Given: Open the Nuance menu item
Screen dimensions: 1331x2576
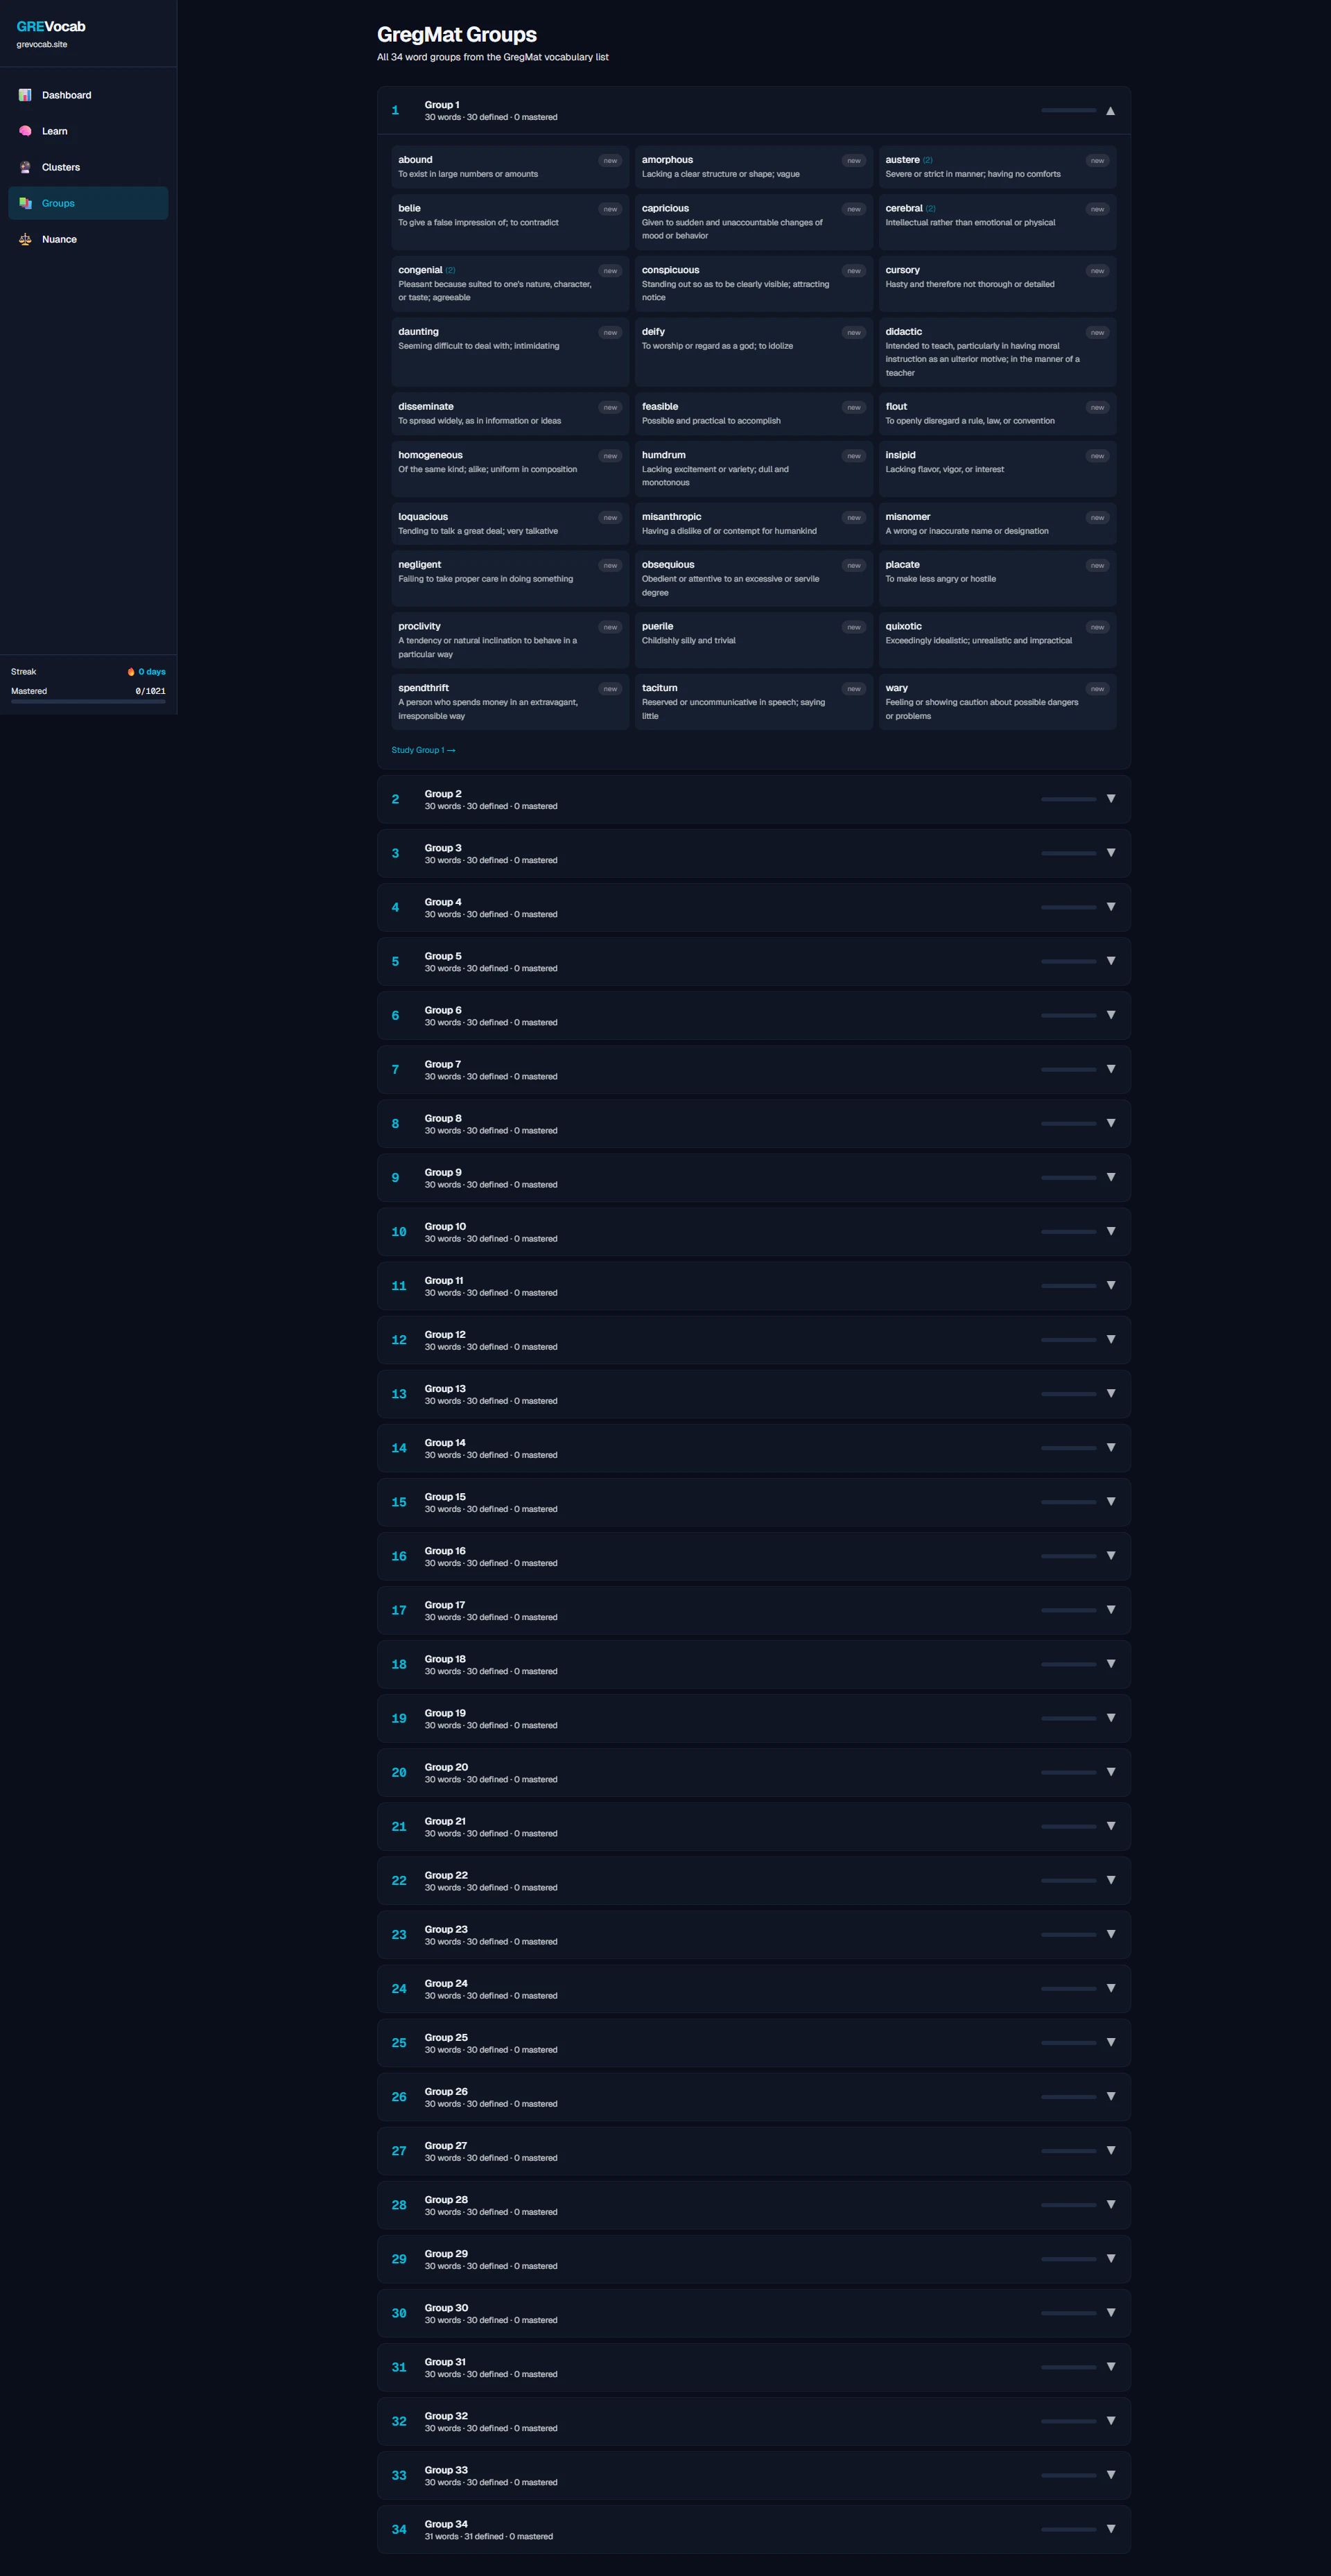Looking at the screenshot, I should 59,239.
